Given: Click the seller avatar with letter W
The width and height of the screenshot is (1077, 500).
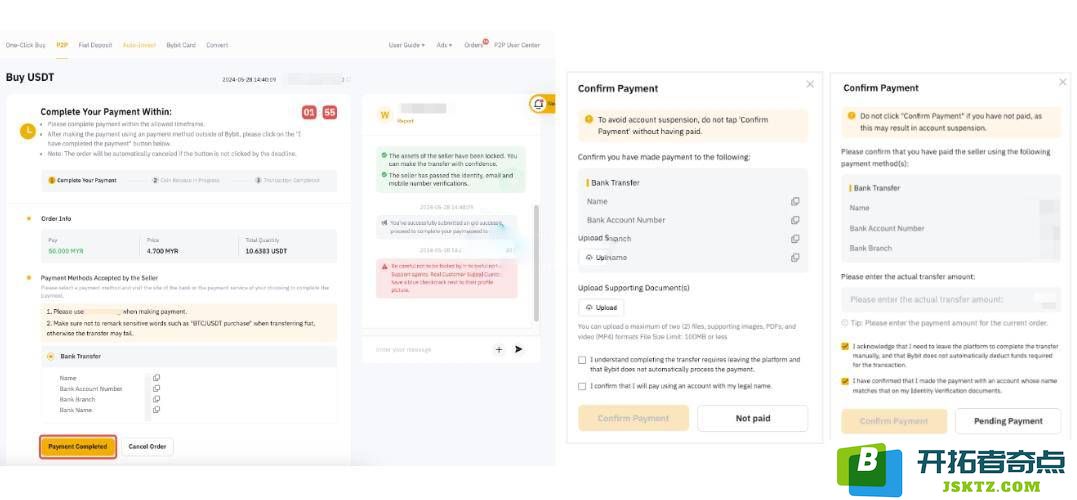Looking at the screenshot, I should click(385, 115).
